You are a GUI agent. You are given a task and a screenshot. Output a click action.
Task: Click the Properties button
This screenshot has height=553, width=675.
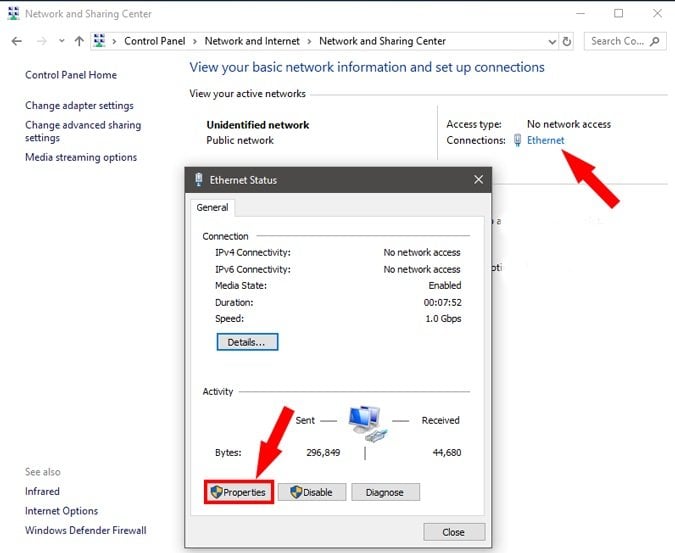239,492
